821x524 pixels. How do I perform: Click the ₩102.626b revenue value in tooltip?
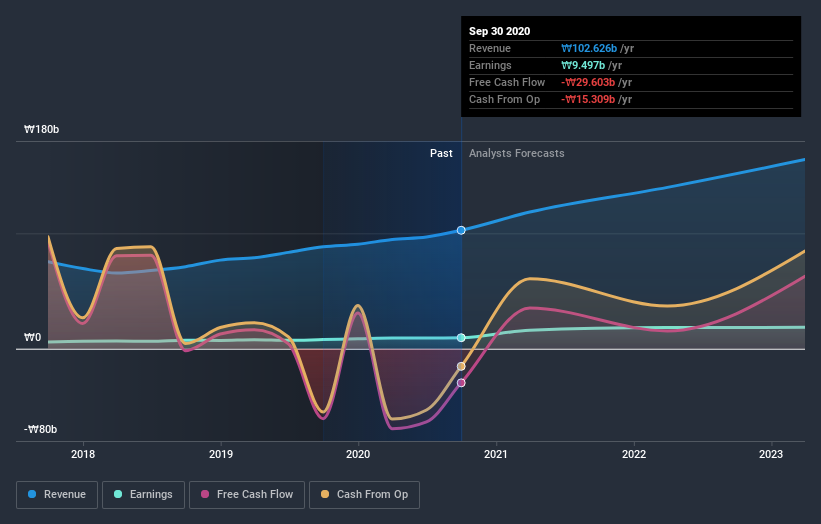tap(589, 48)
